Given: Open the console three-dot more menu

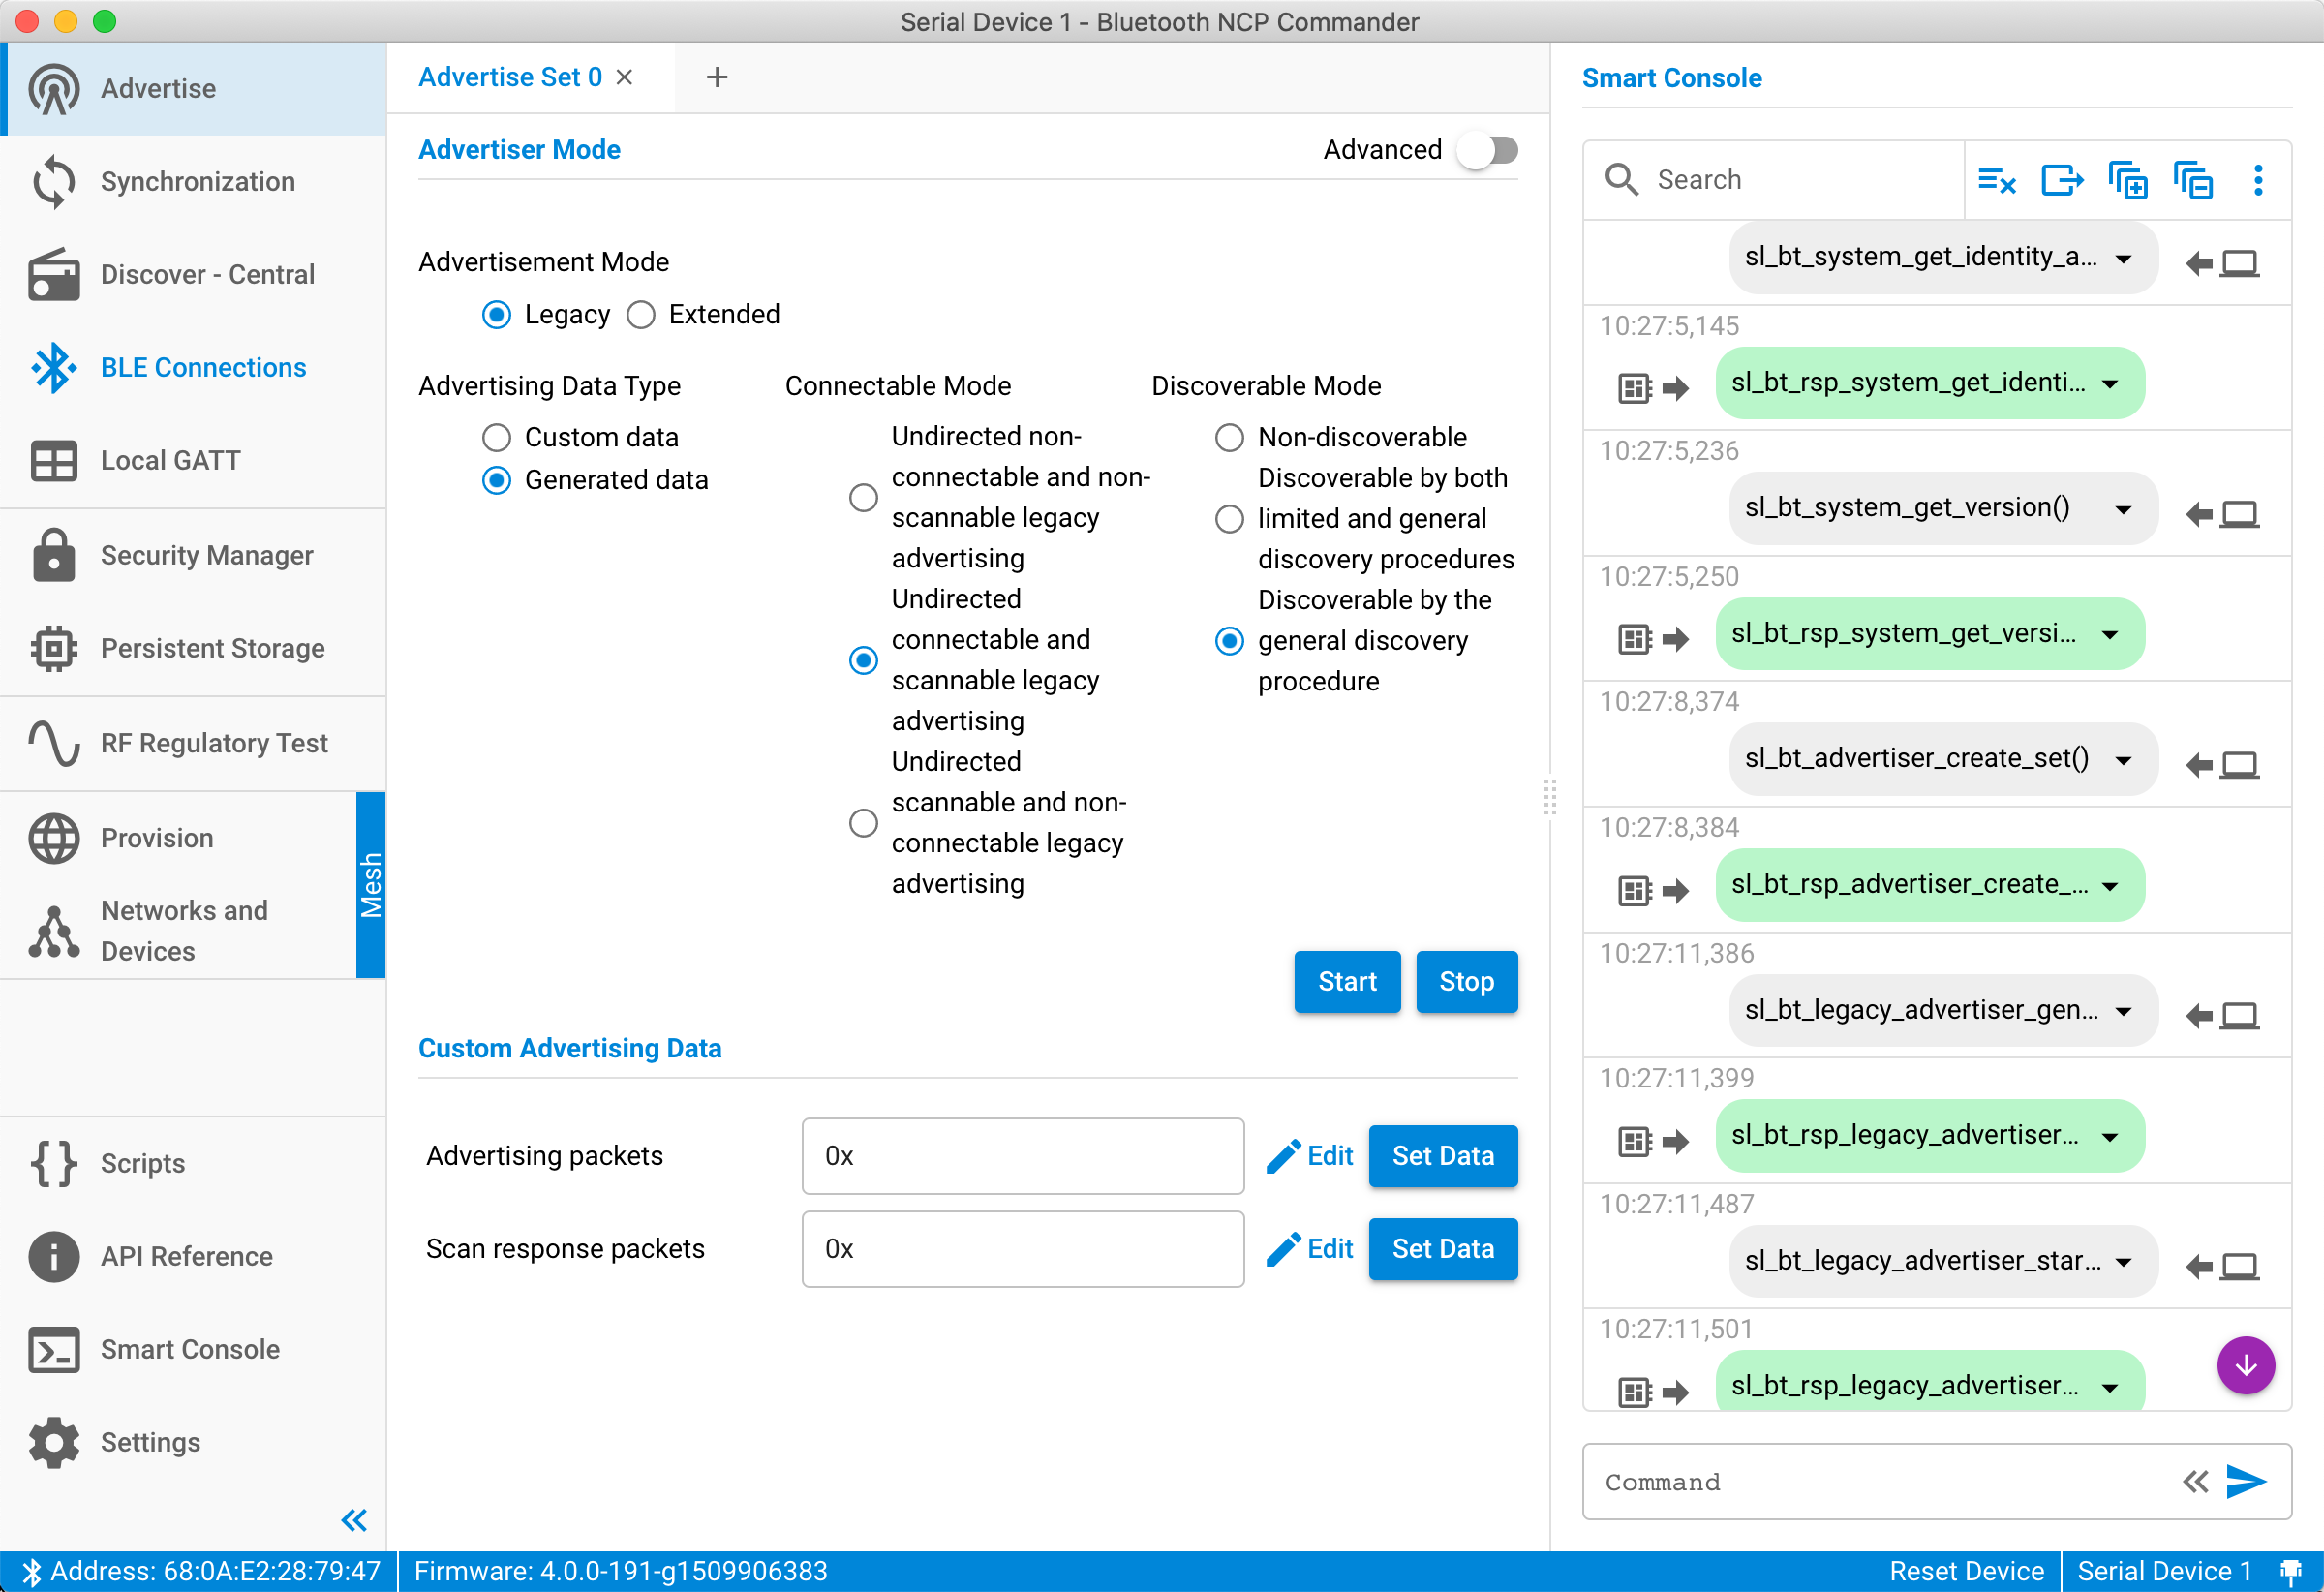Looking at the screenshot, I should [x=2258, y=180].
